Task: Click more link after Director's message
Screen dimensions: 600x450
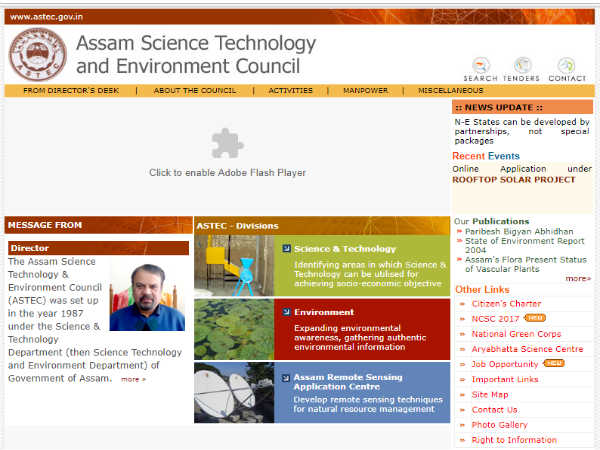Action: tap(133, 379)
